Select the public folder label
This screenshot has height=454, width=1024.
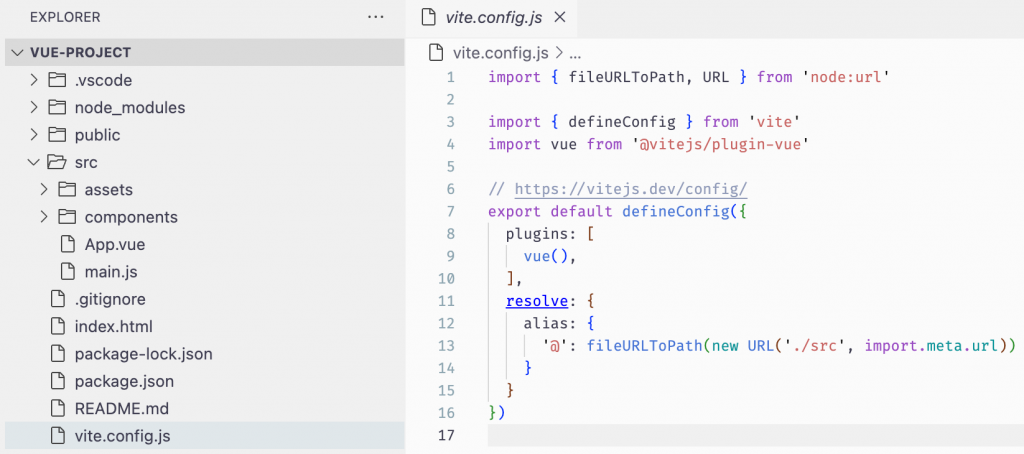97,135
